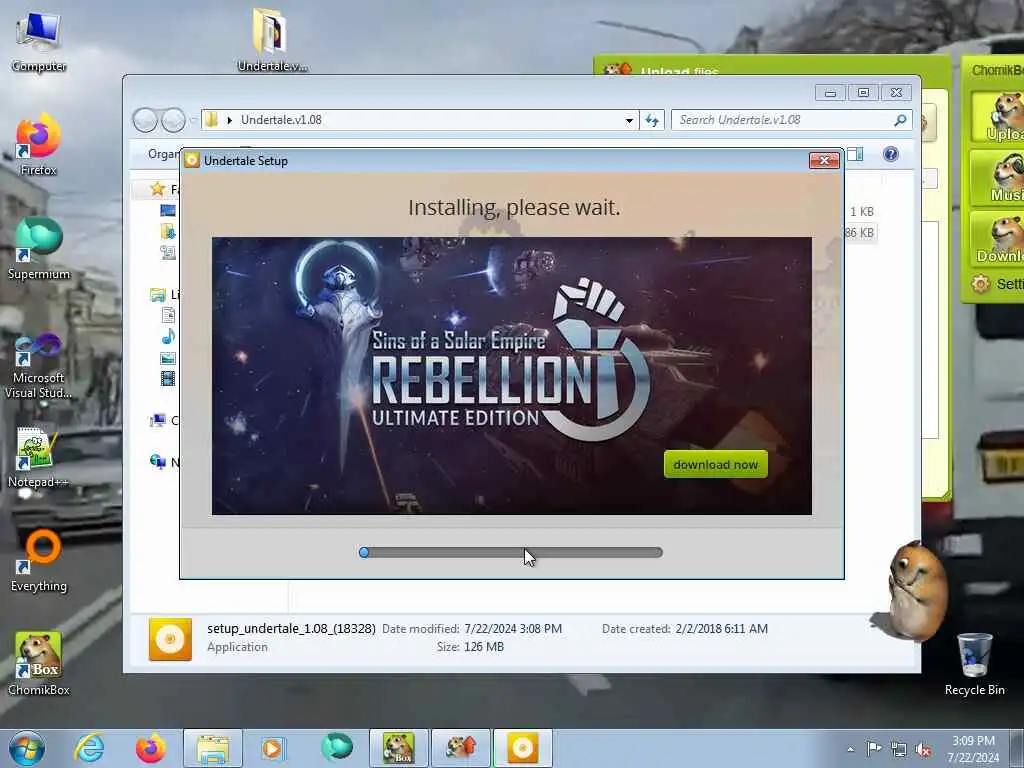
Task: Maximize the Explorer window
Action: pyautogui.click(x=863, y=93)
